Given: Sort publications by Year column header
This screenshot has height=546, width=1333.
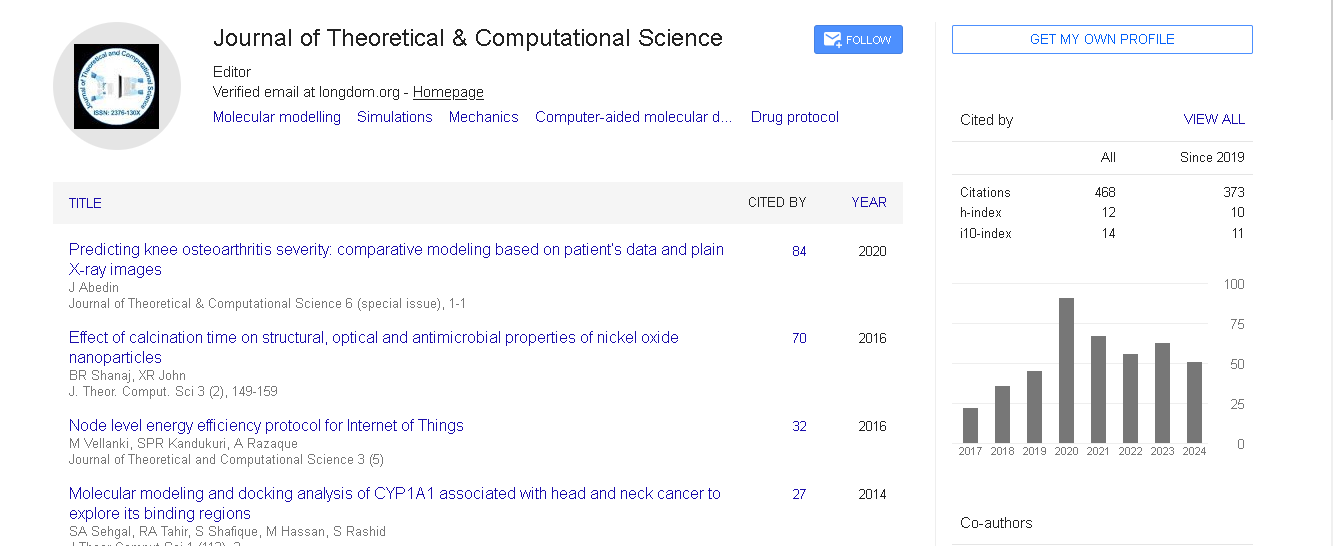Looking at the screenshot, I should (869, 202).
